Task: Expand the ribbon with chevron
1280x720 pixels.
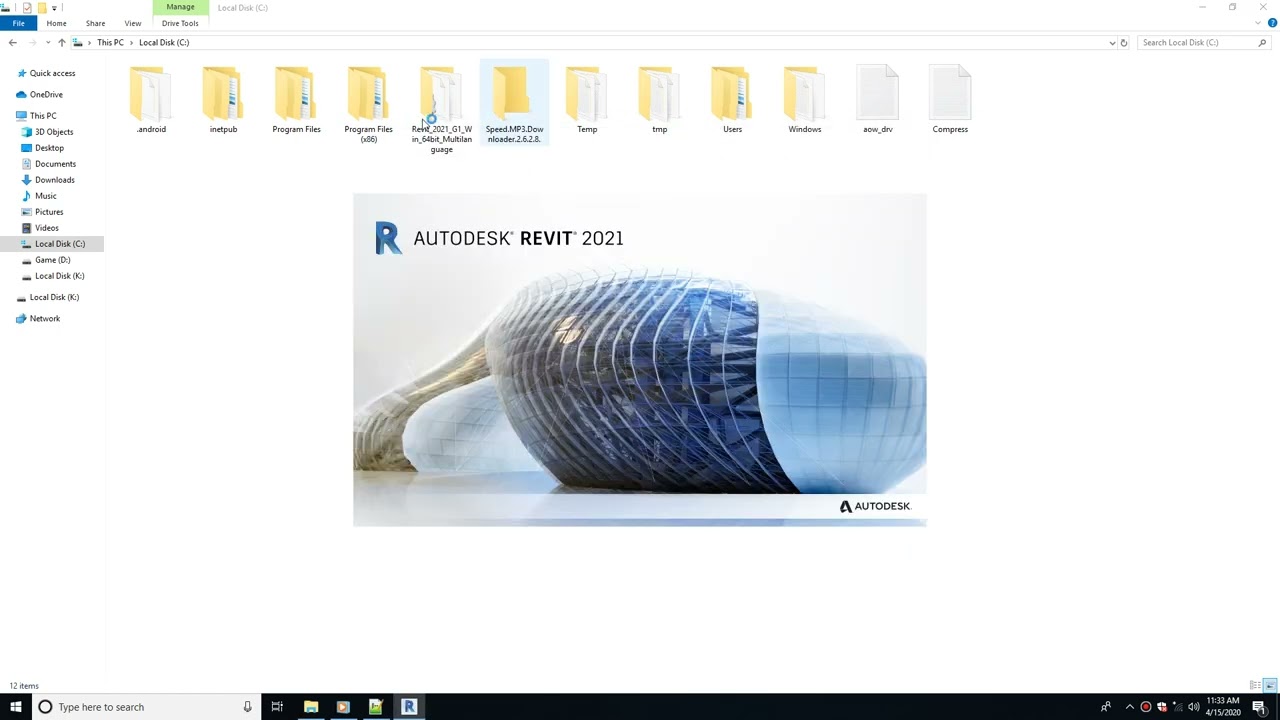Action: tap(1258, 23)
